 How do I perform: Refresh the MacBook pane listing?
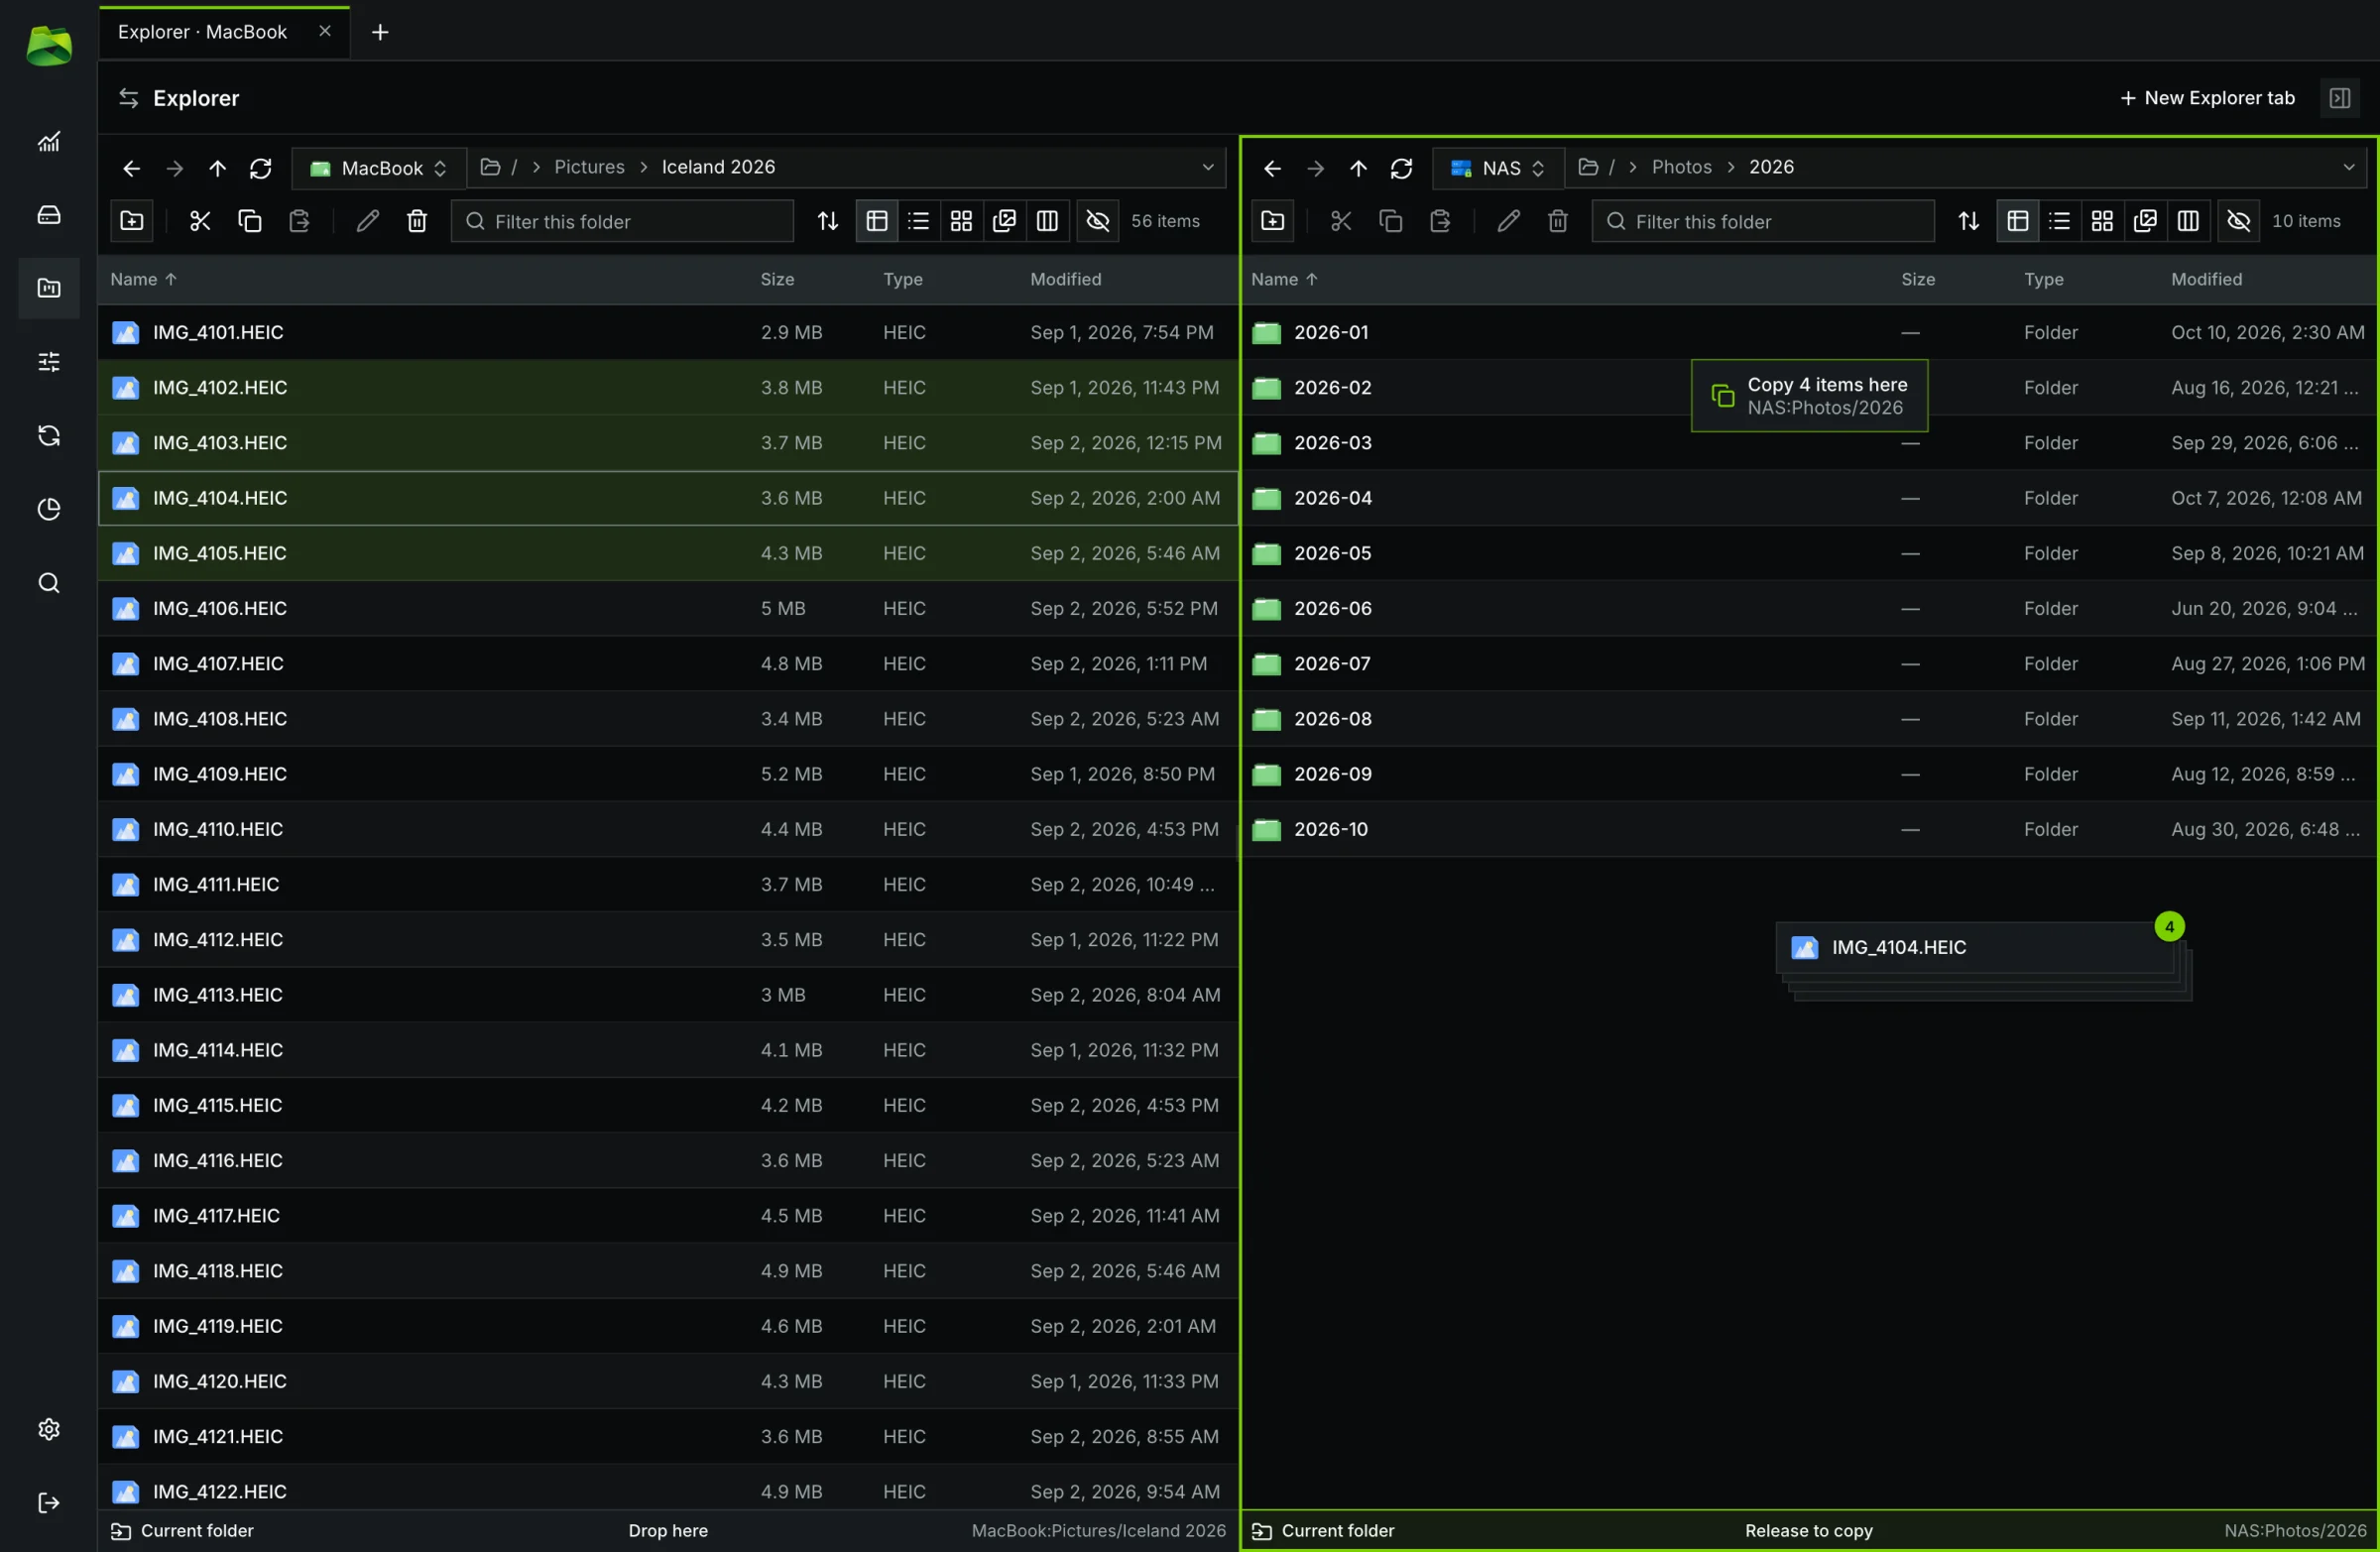pyautogui.click(x=261, y=168)
